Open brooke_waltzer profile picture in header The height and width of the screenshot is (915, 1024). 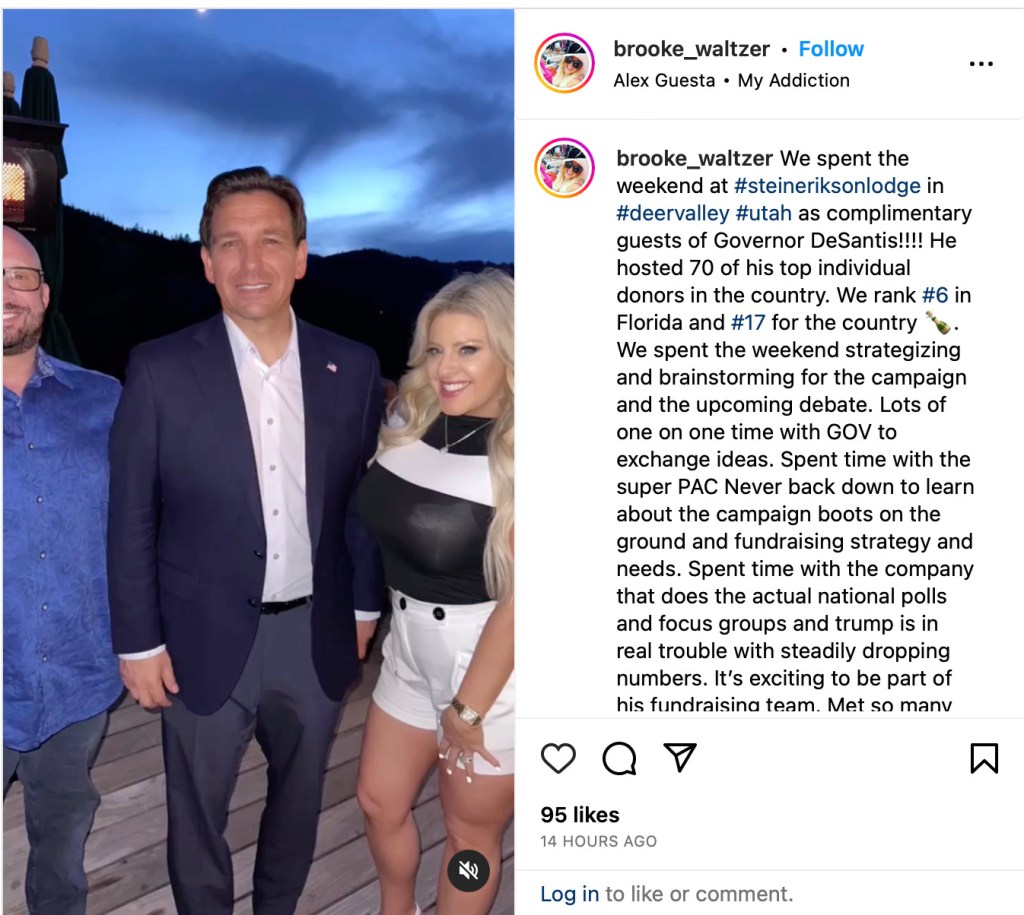pyautogui.click(x=564, y=63)
